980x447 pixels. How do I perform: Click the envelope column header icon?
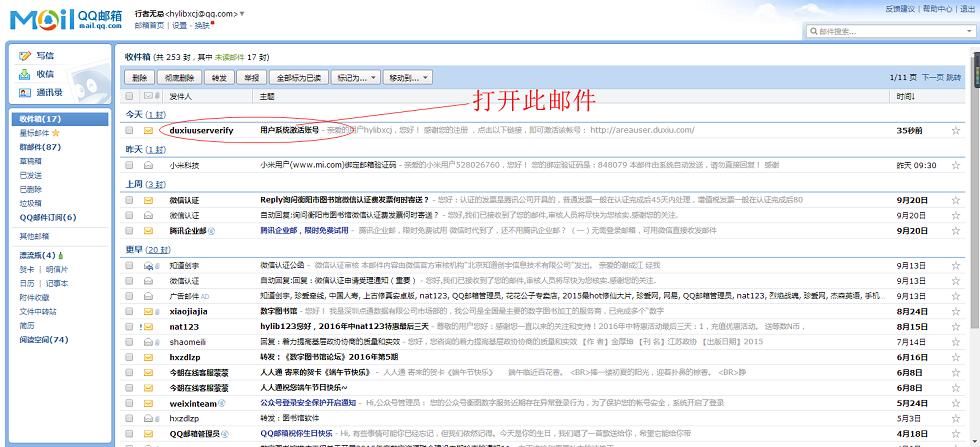click(149, 96)
